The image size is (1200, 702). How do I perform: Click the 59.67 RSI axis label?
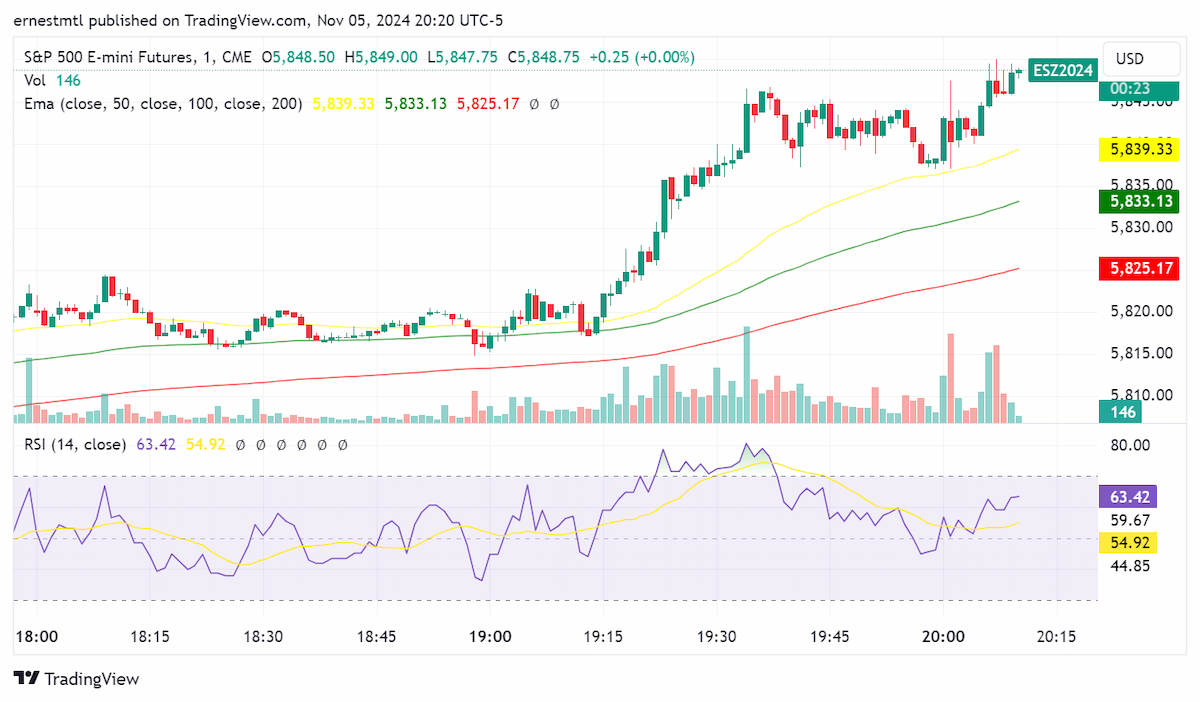point(1130,520)
